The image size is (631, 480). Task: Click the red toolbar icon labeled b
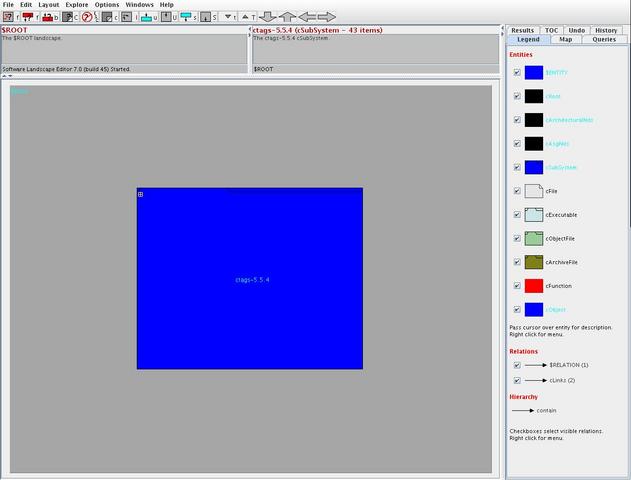click(47, 17)
